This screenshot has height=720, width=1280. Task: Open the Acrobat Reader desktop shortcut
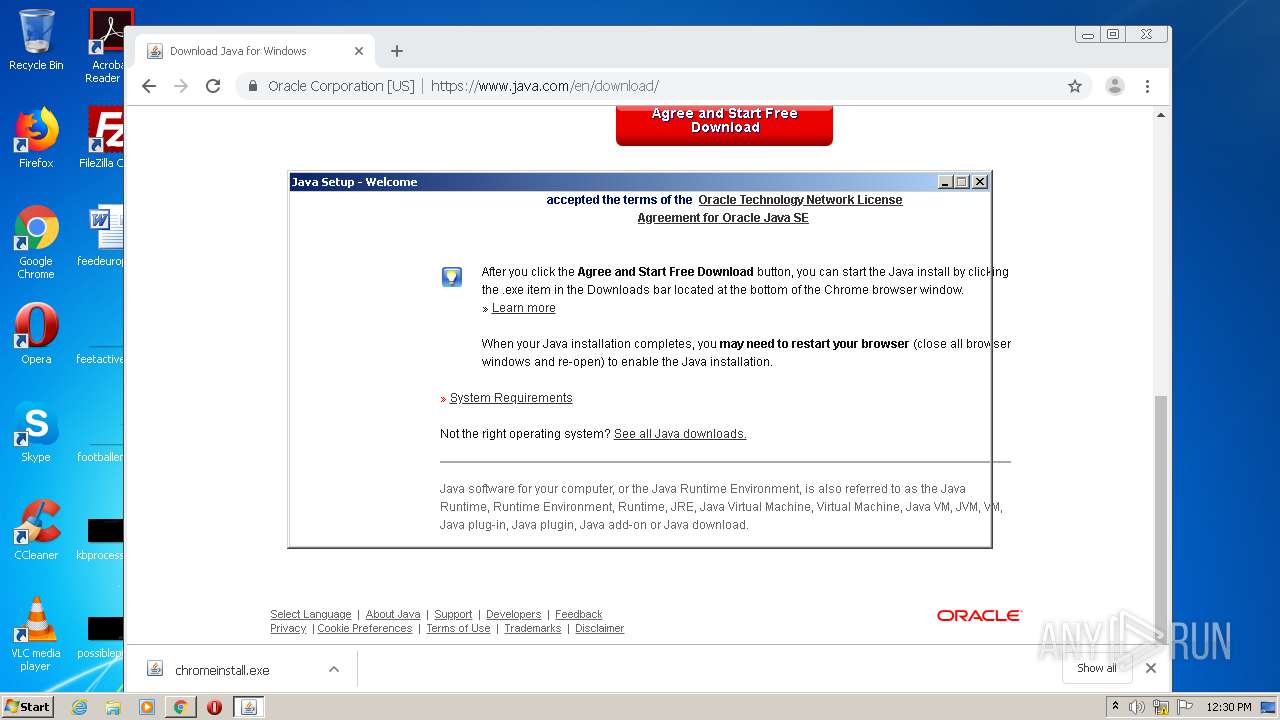pos(105,46)
